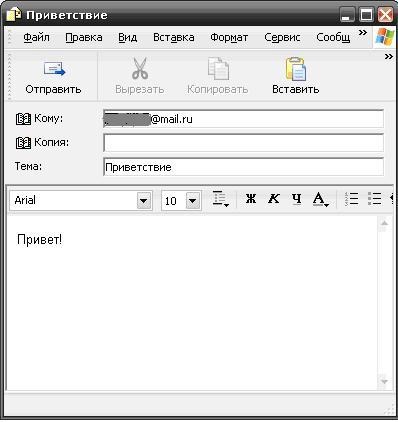398x422 pixels.
Task: Maximize the Приветствие window
Action: tap(367, 15)
